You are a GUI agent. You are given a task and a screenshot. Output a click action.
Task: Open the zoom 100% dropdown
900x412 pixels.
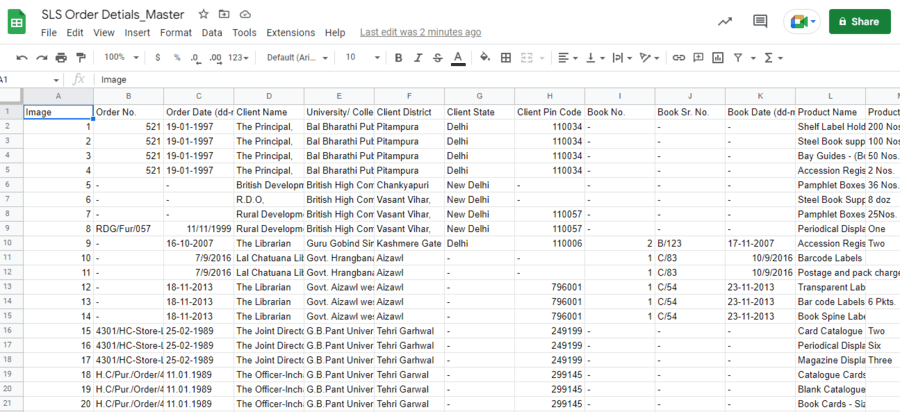[121, 57]
